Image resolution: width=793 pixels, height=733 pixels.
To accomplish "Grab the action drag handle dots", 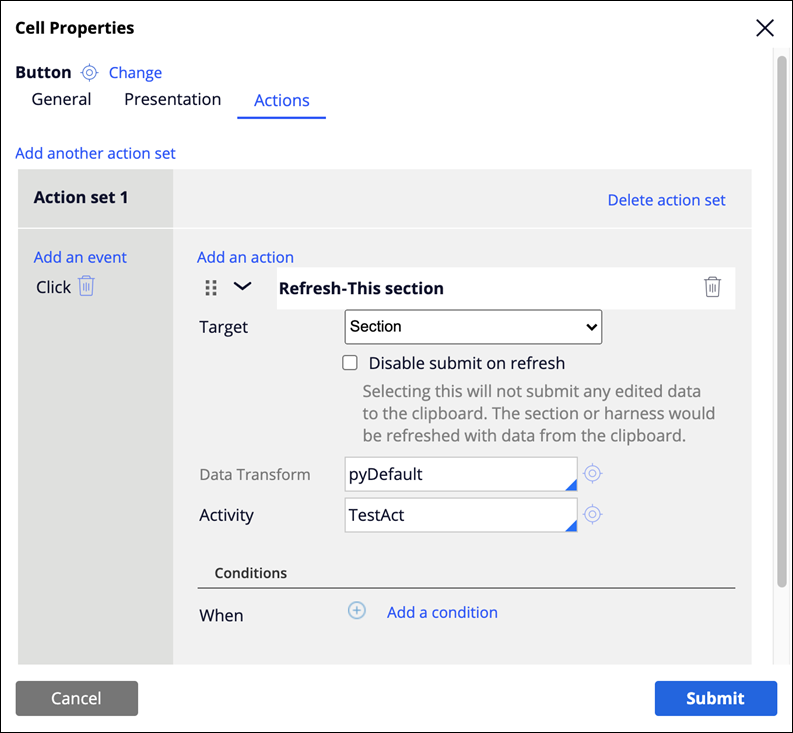I will [x=211, y=288].
